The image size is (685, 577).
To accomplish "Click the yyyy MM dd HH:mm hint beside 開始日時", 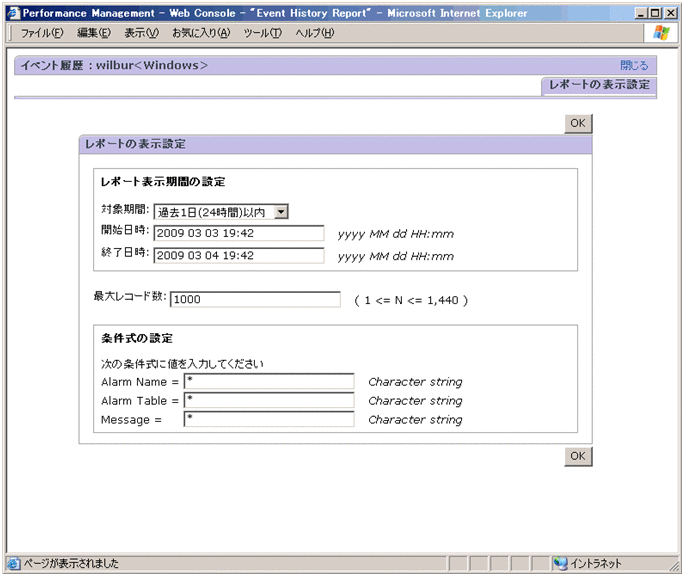I will click(x=396, y=235).
